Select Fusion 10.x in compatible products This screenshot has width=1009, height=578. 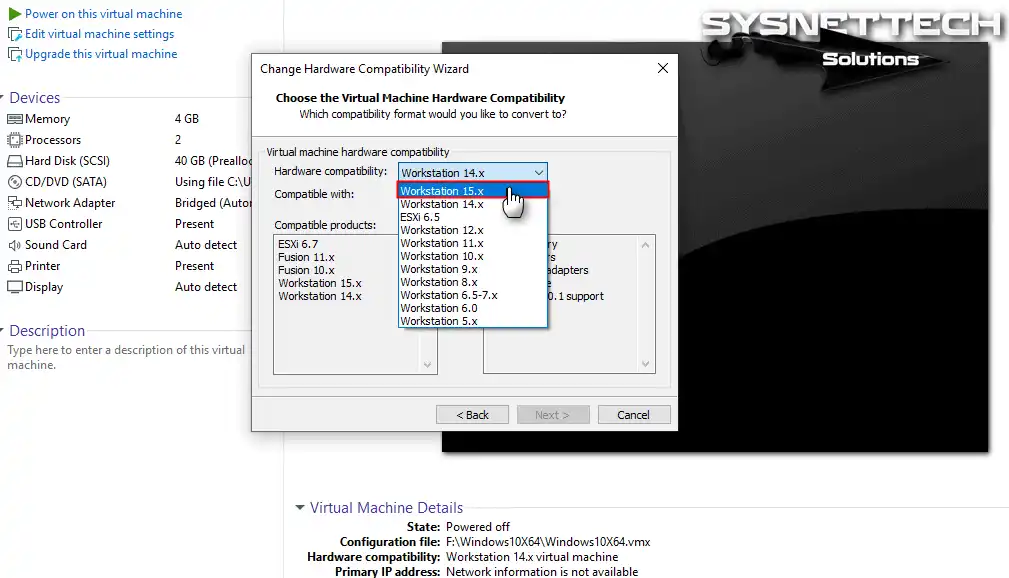coord(306,270)
